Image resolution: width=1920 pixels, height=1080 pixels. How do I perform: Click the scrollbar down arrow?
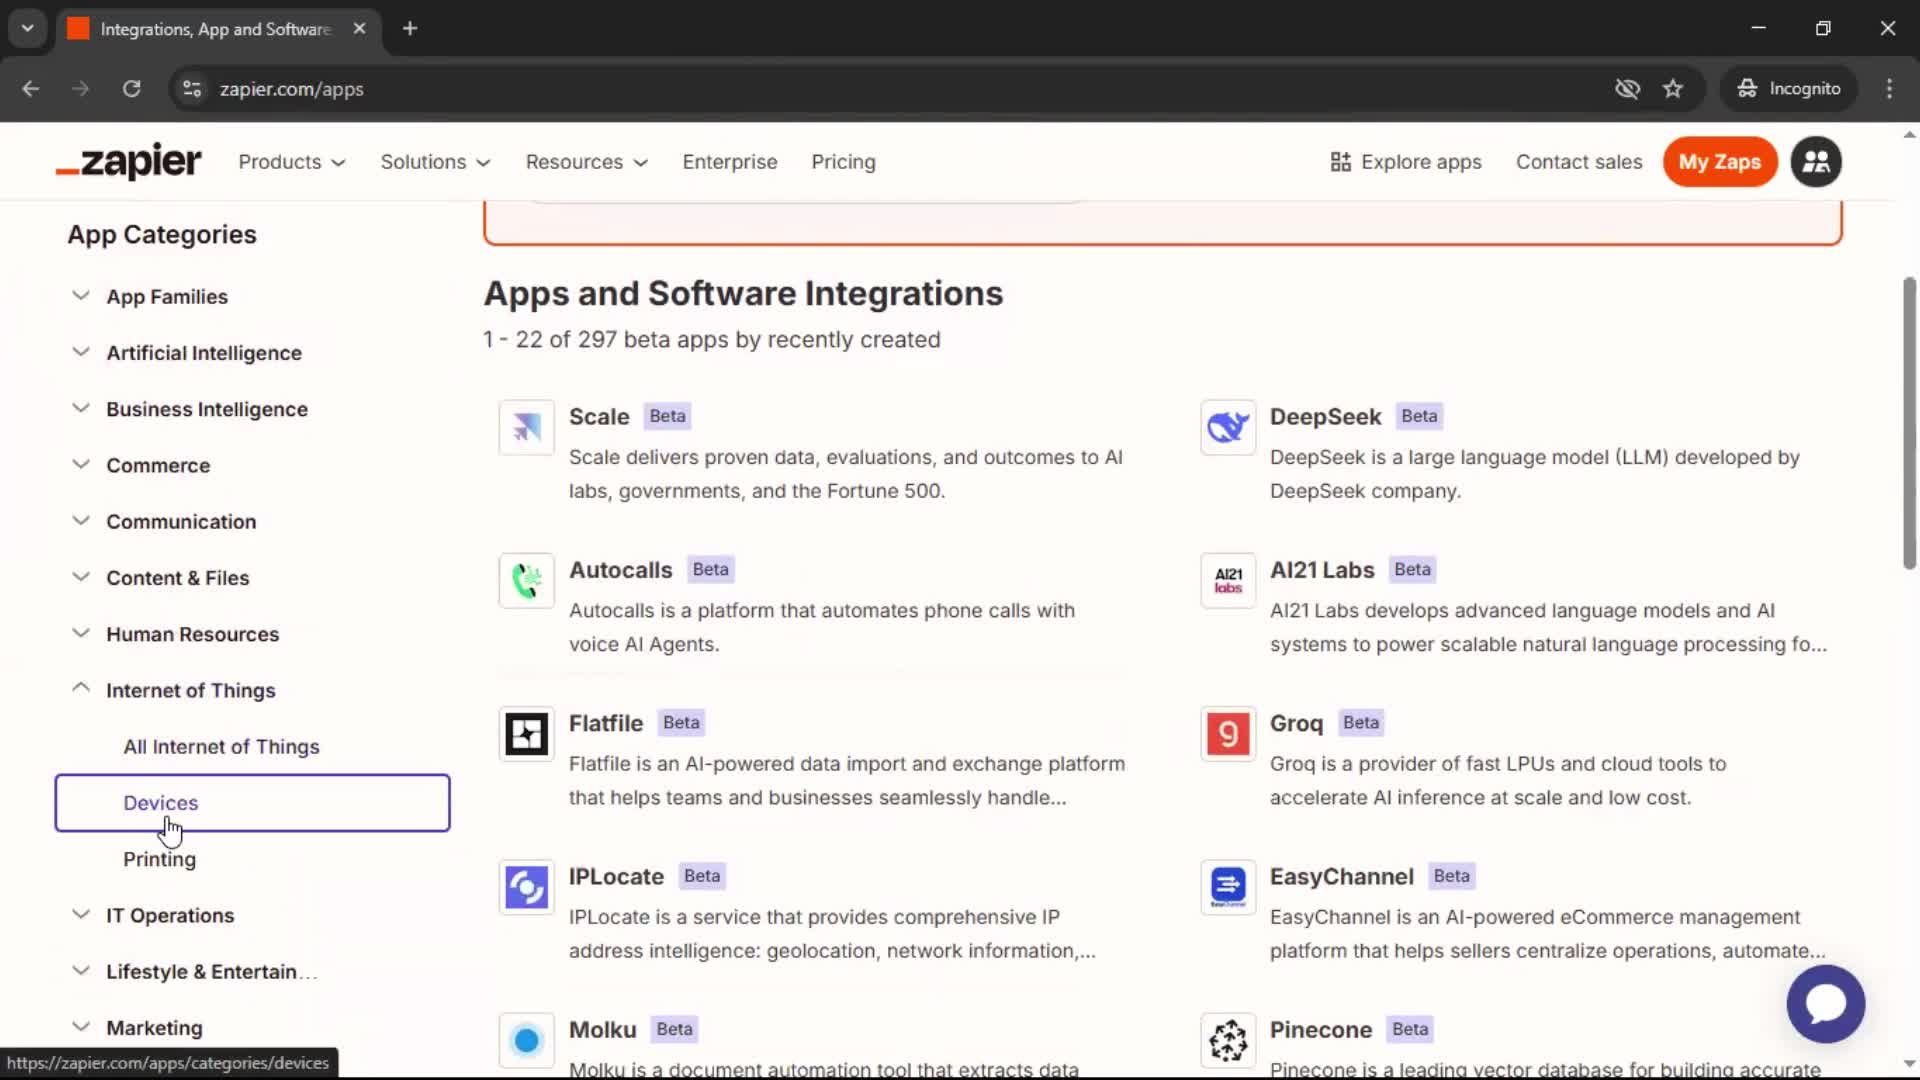point(1908,1064)
